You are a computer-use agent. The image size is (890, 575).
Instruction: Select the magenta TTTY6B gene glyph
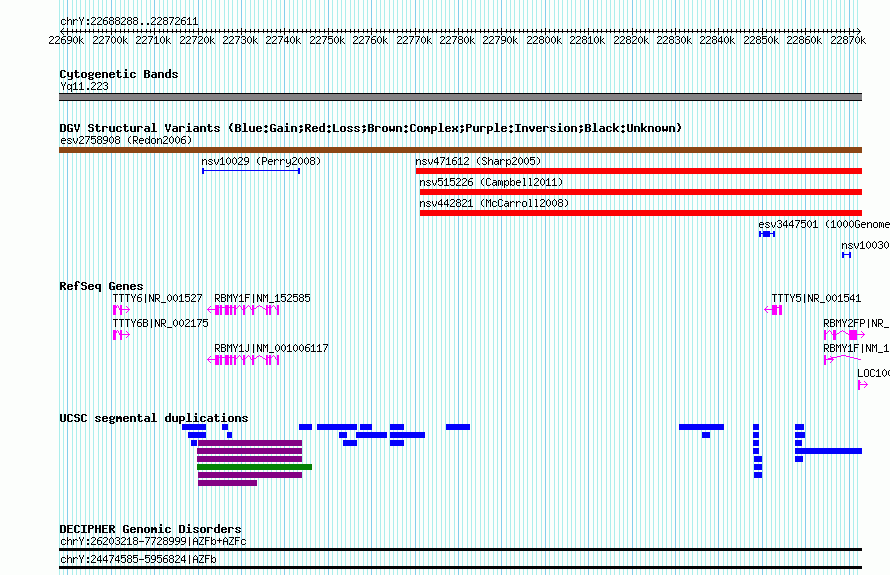[121, 335]
